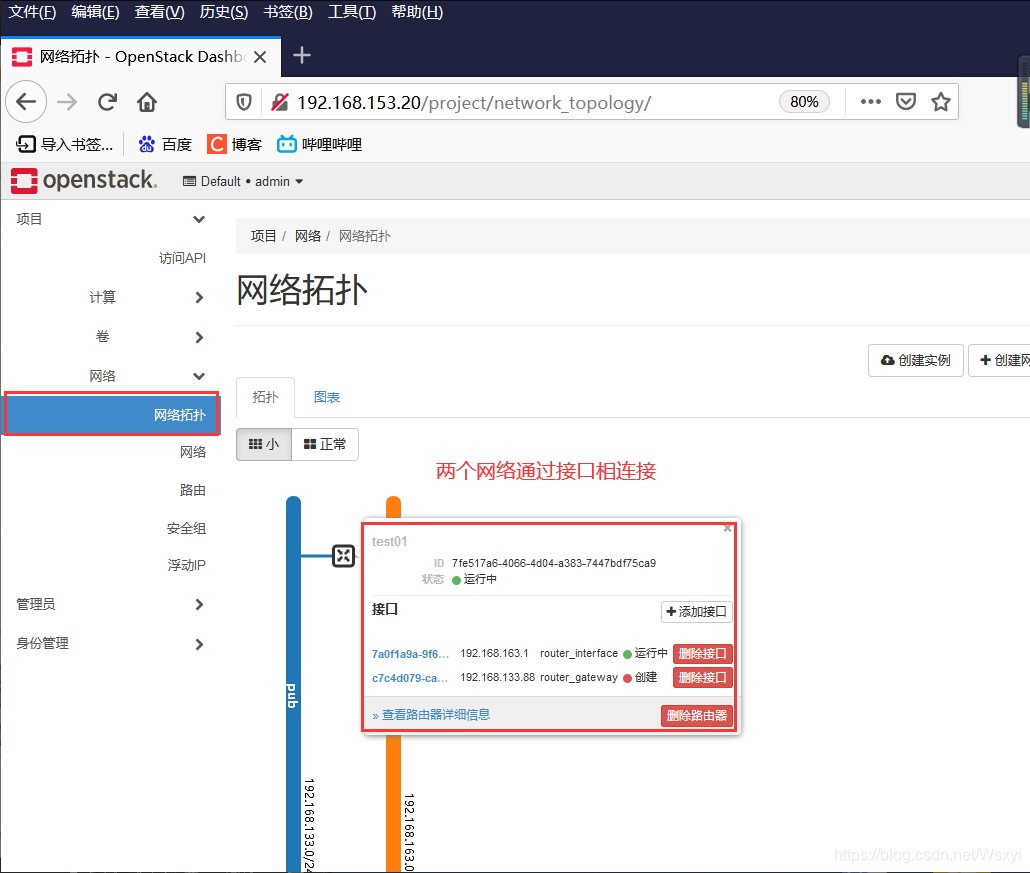1030x873 pixels.
Task: Select 网络拓扑 in the sidebar
Action: (x=112, y=414)
